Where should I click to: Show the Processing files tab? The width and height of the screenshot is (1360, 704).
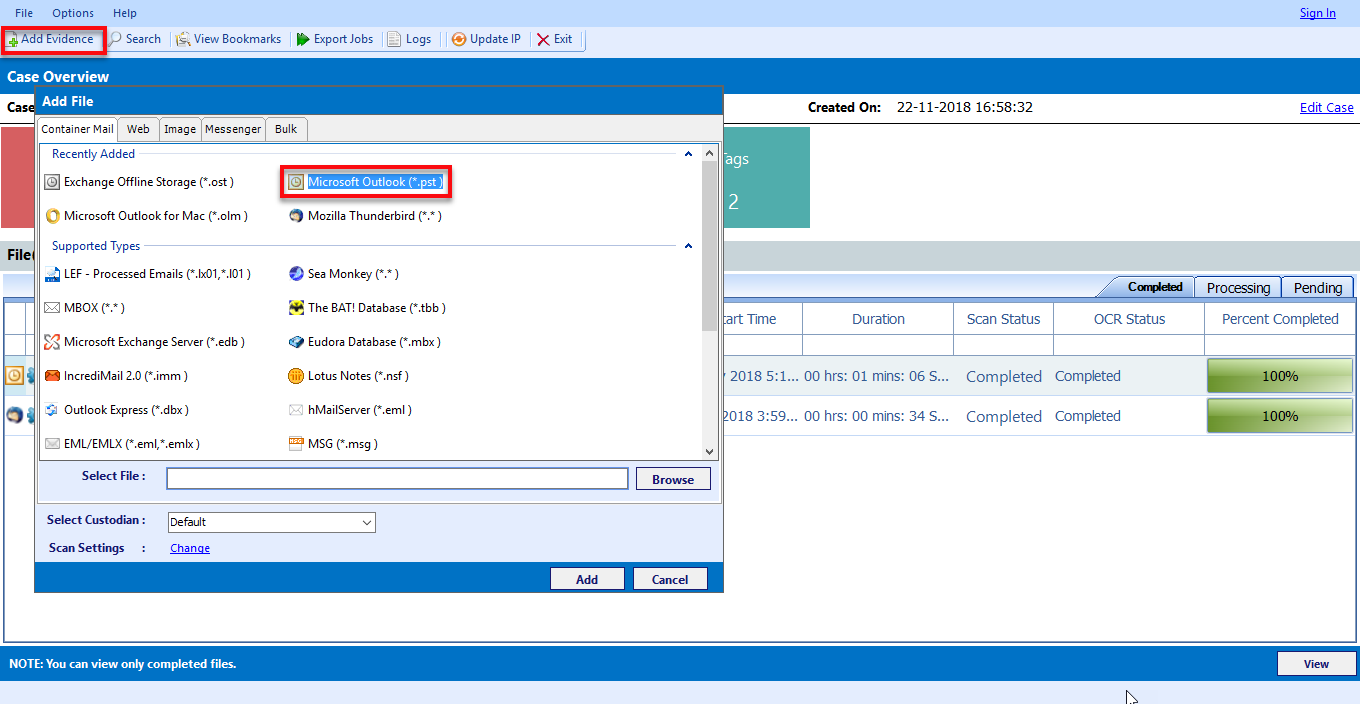[1238, 288]
